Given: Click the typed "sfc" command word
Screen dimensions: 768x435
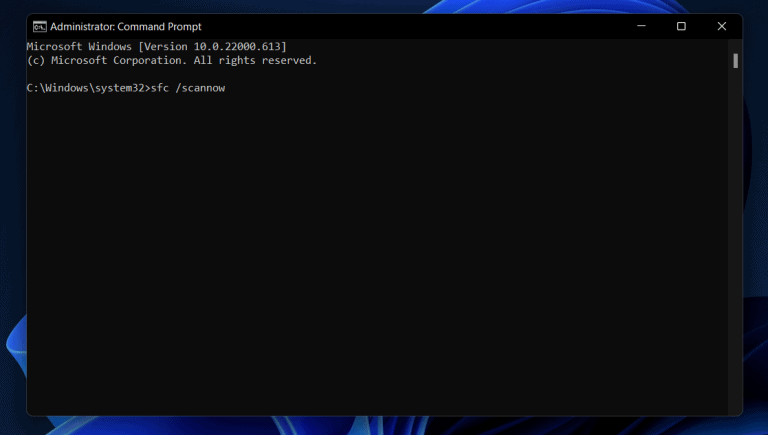Looking at the screenshot, I should [157, 88].
